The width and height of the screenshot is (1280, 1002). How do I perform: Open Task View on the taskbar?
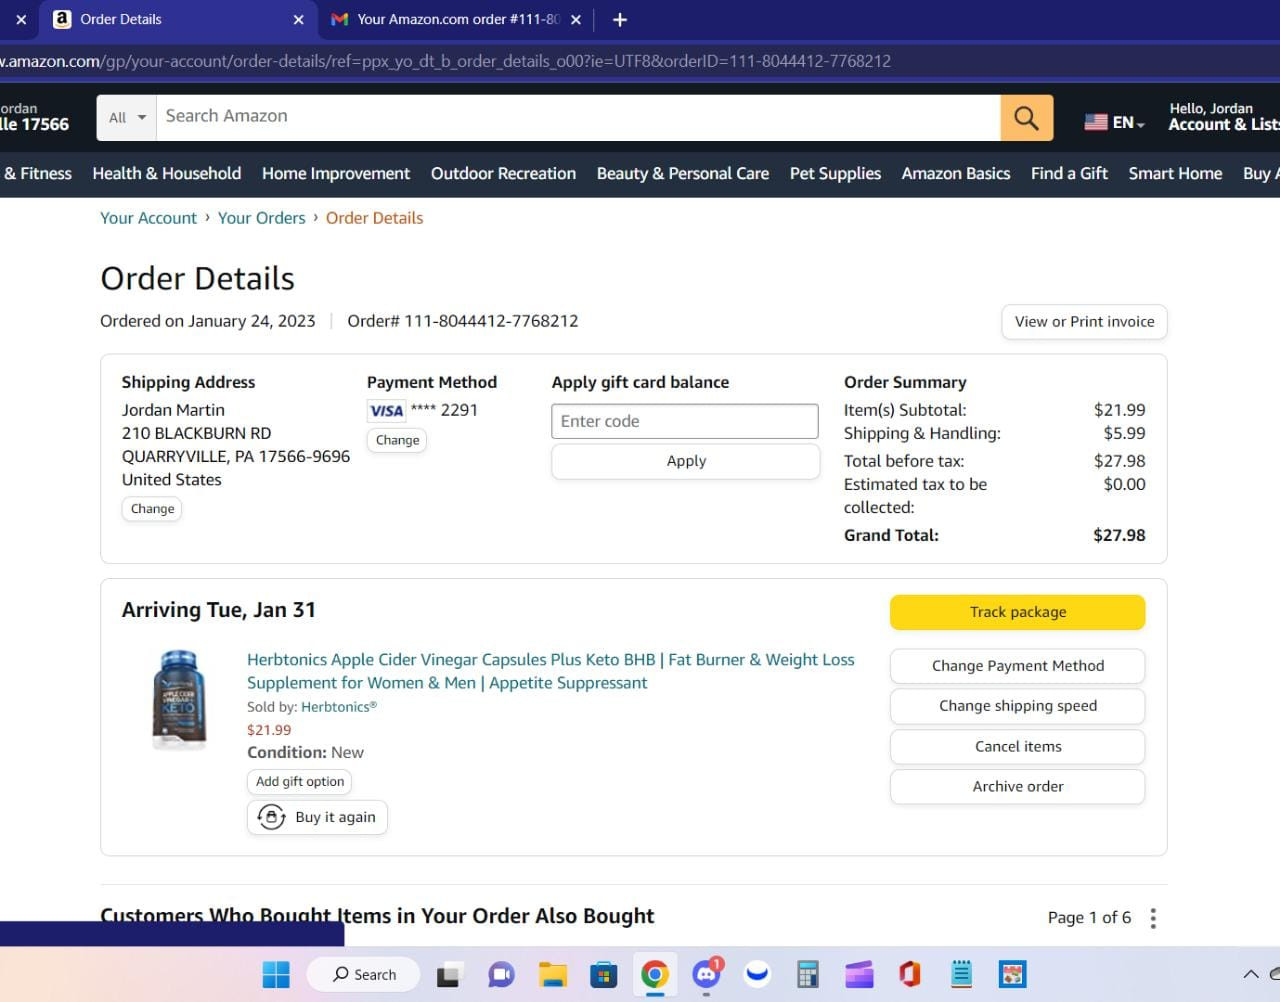point(449,974)
